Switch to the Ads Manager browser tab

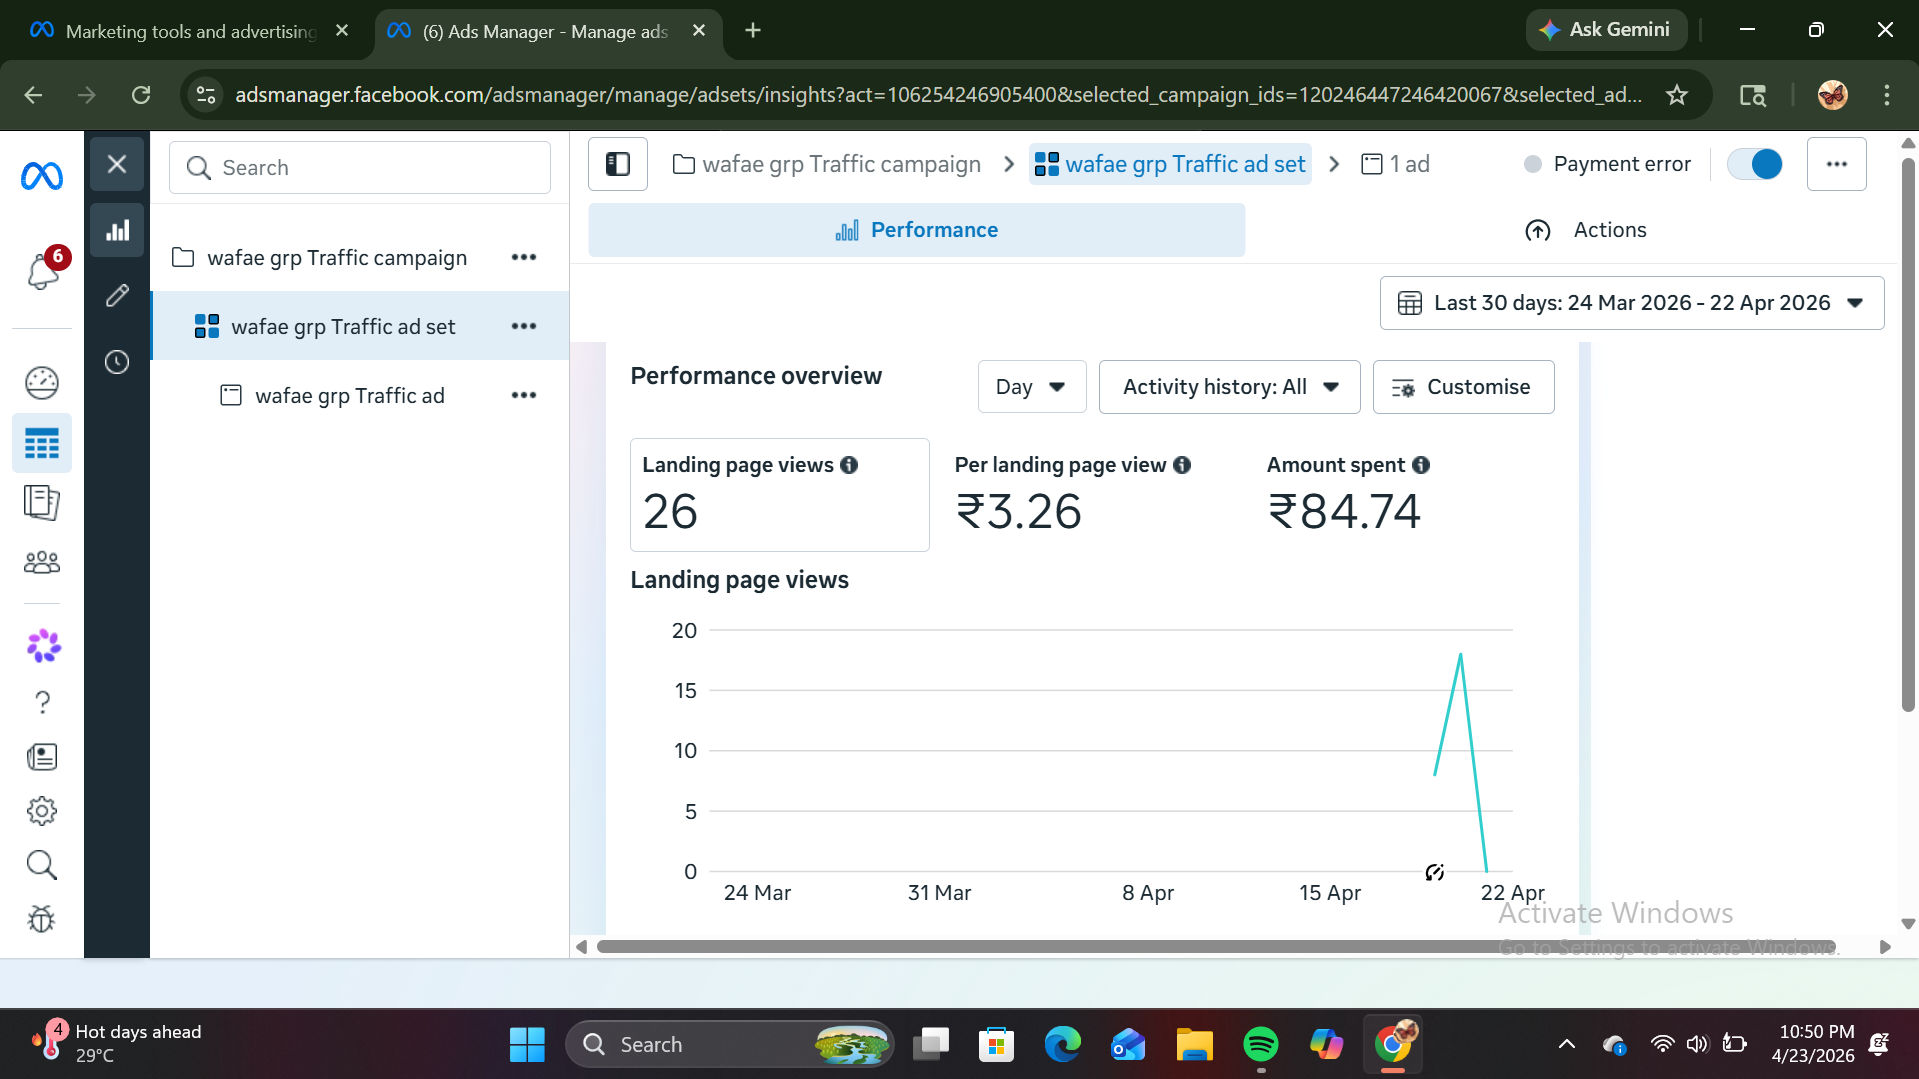[x=545, y=31]
